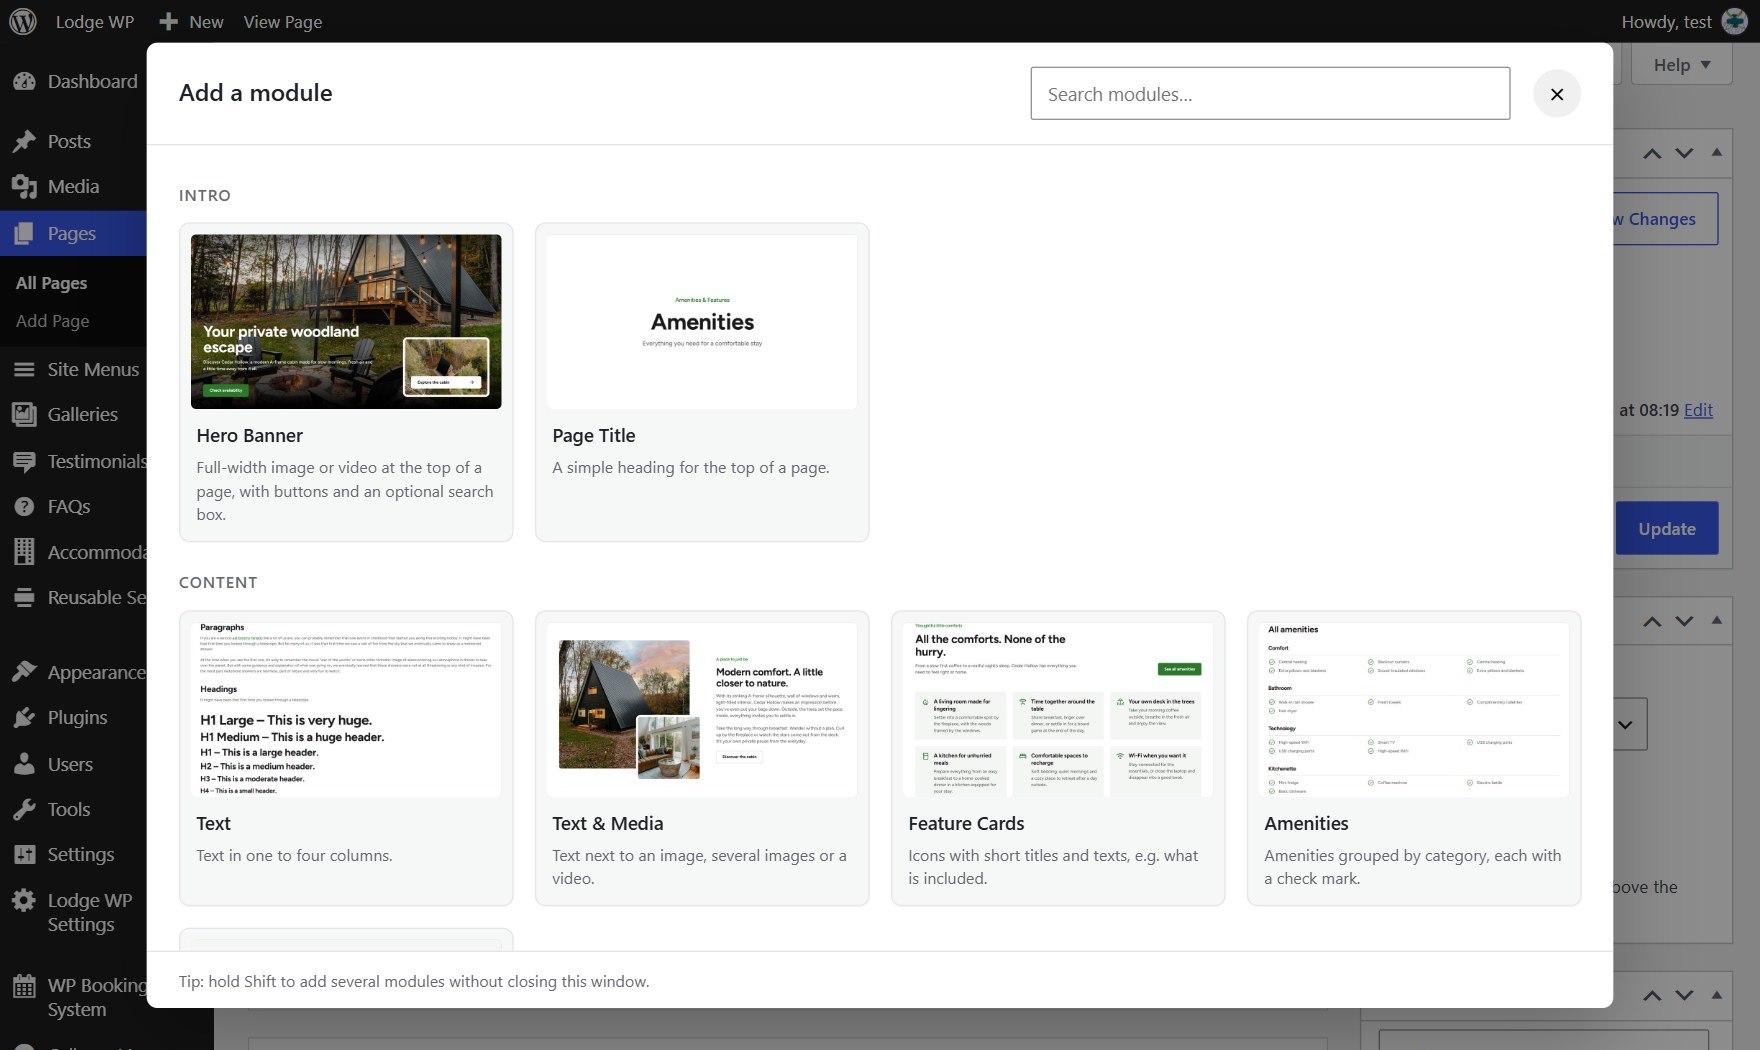Click the Howdy, test account menu
The image size is (1760, 1050).
point(1684,22)
